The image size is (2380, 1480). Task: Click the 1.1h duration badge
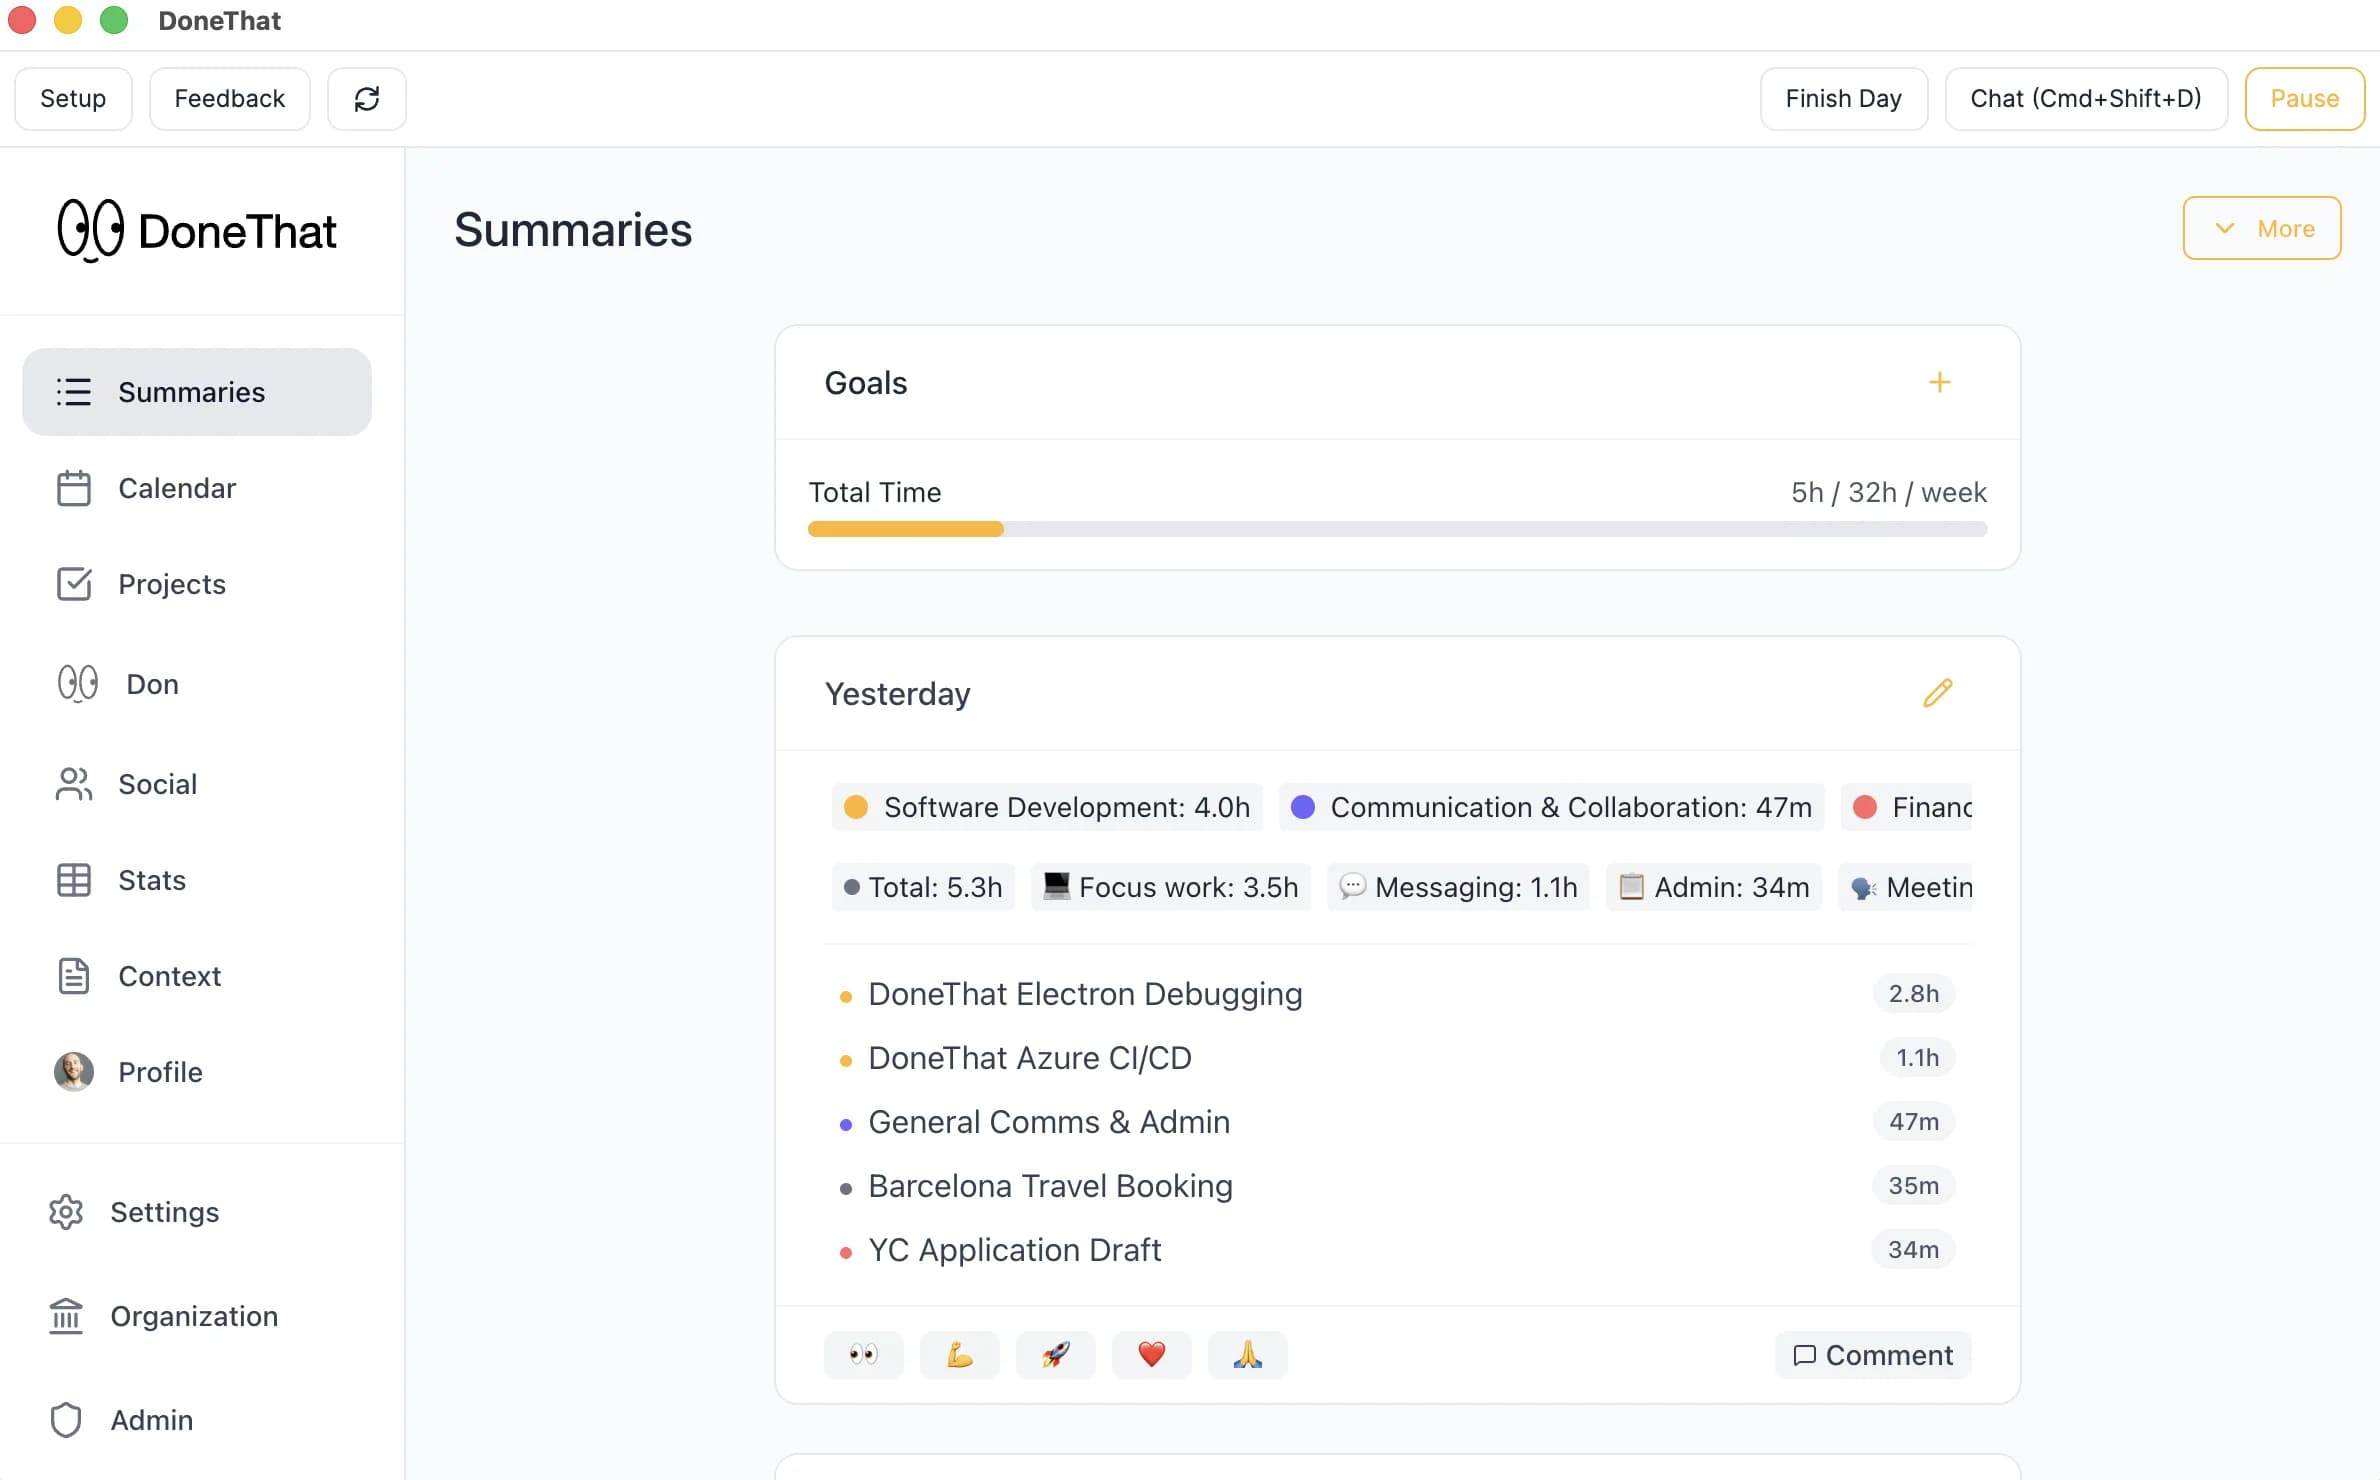(x=1917, y=1057)
